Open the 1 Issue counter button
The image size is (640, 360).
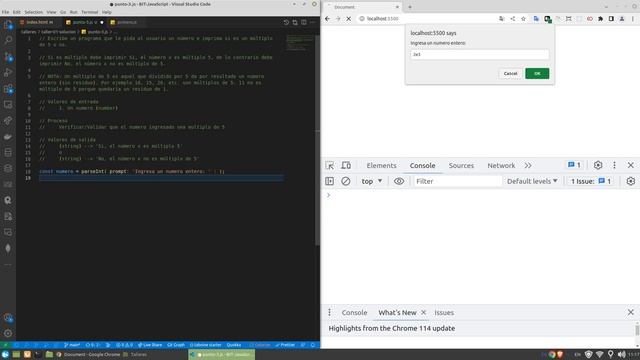(591, 181)
